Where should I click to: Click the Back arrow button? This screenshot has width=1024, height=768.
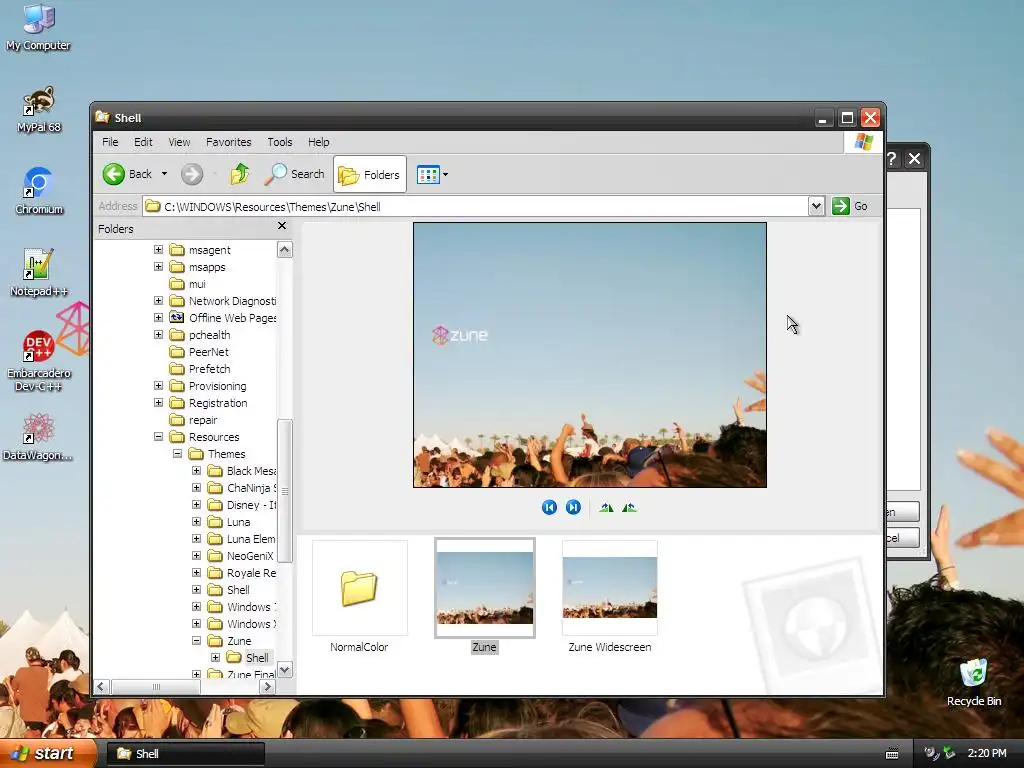(114, 174)
